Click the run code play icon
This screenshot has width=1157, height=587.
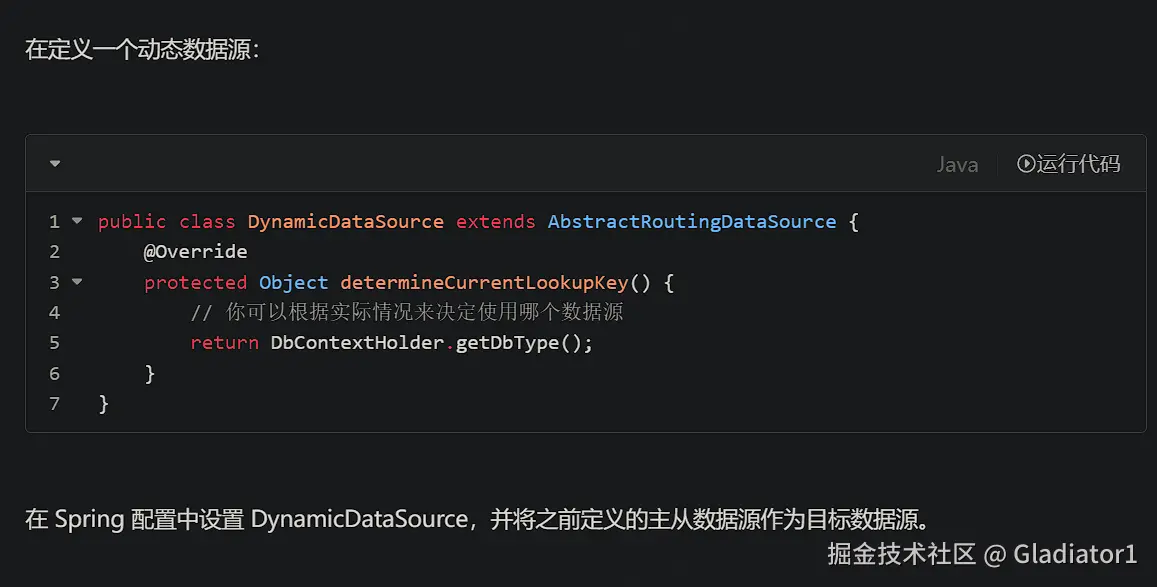(1025, 164)
